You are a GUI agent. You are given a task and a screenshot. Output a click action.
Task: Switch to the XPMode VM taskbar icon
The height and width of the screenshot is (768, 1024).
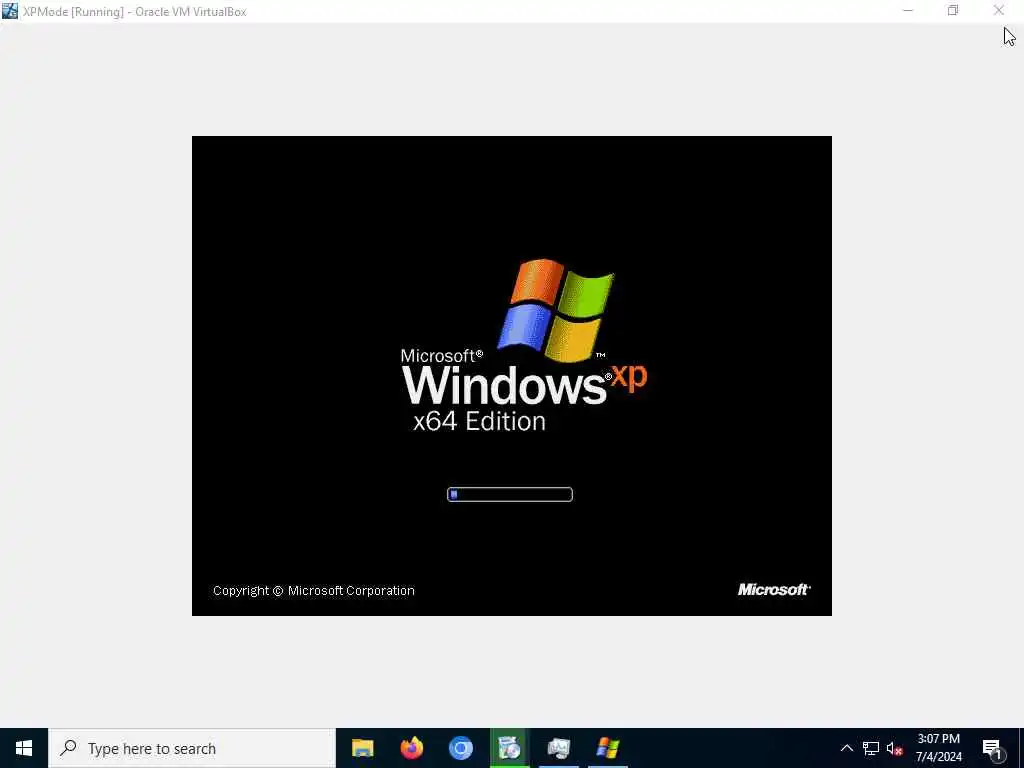tap(607, 748)
